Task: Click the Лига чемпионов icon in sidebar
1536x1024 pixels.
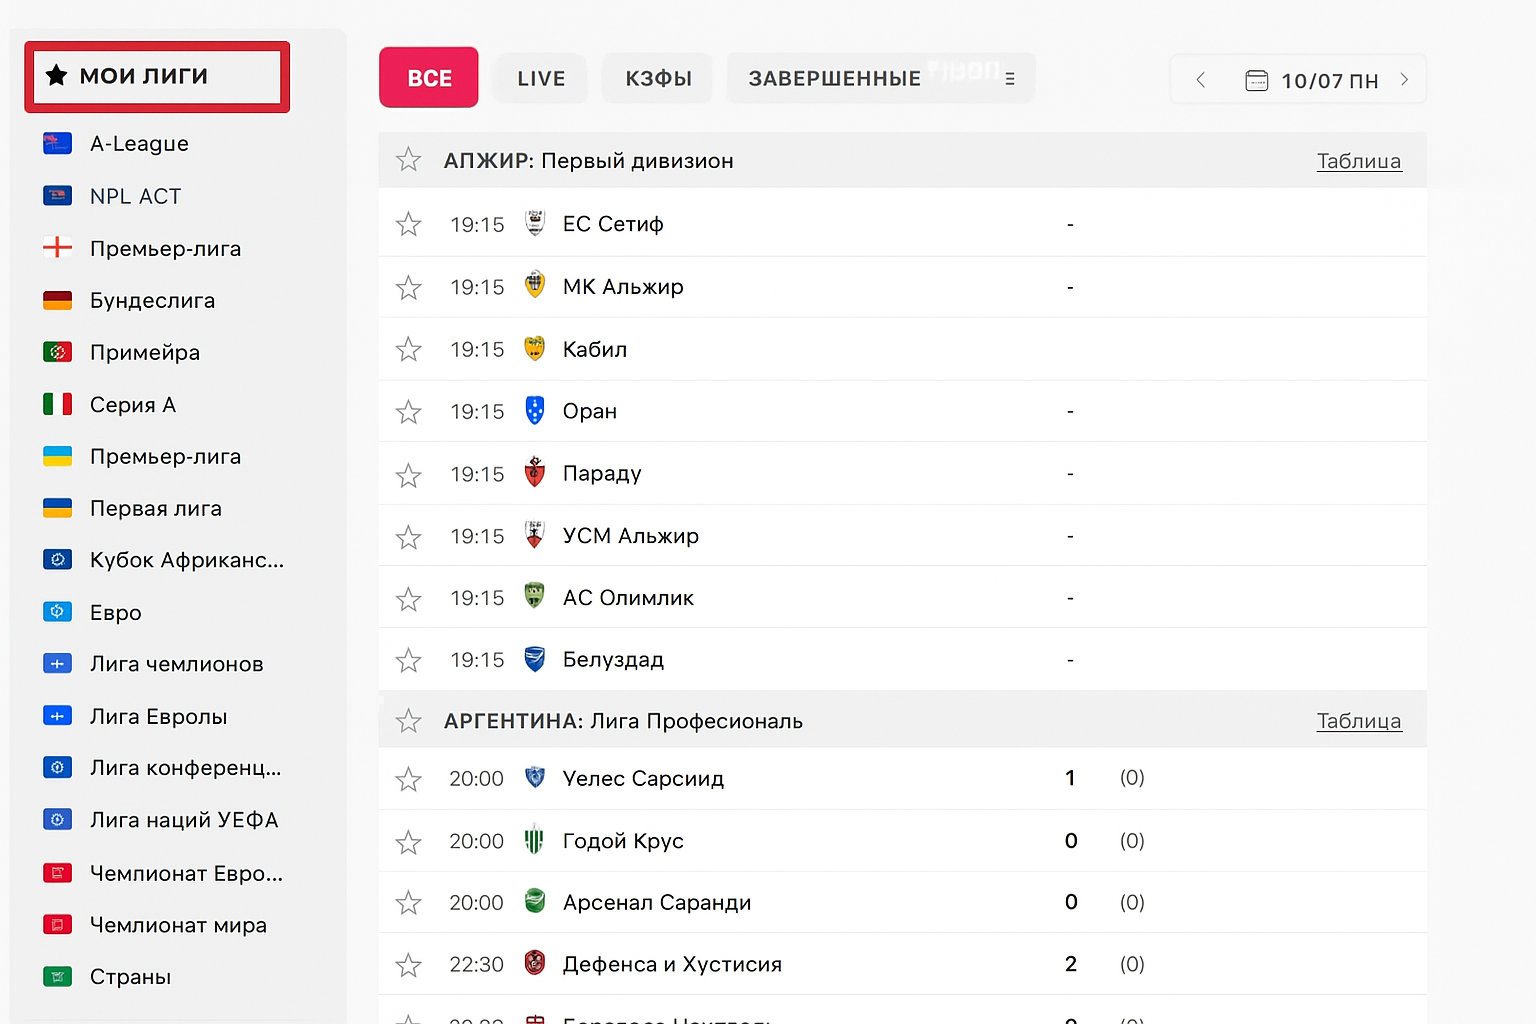Action: click(57, 663)
